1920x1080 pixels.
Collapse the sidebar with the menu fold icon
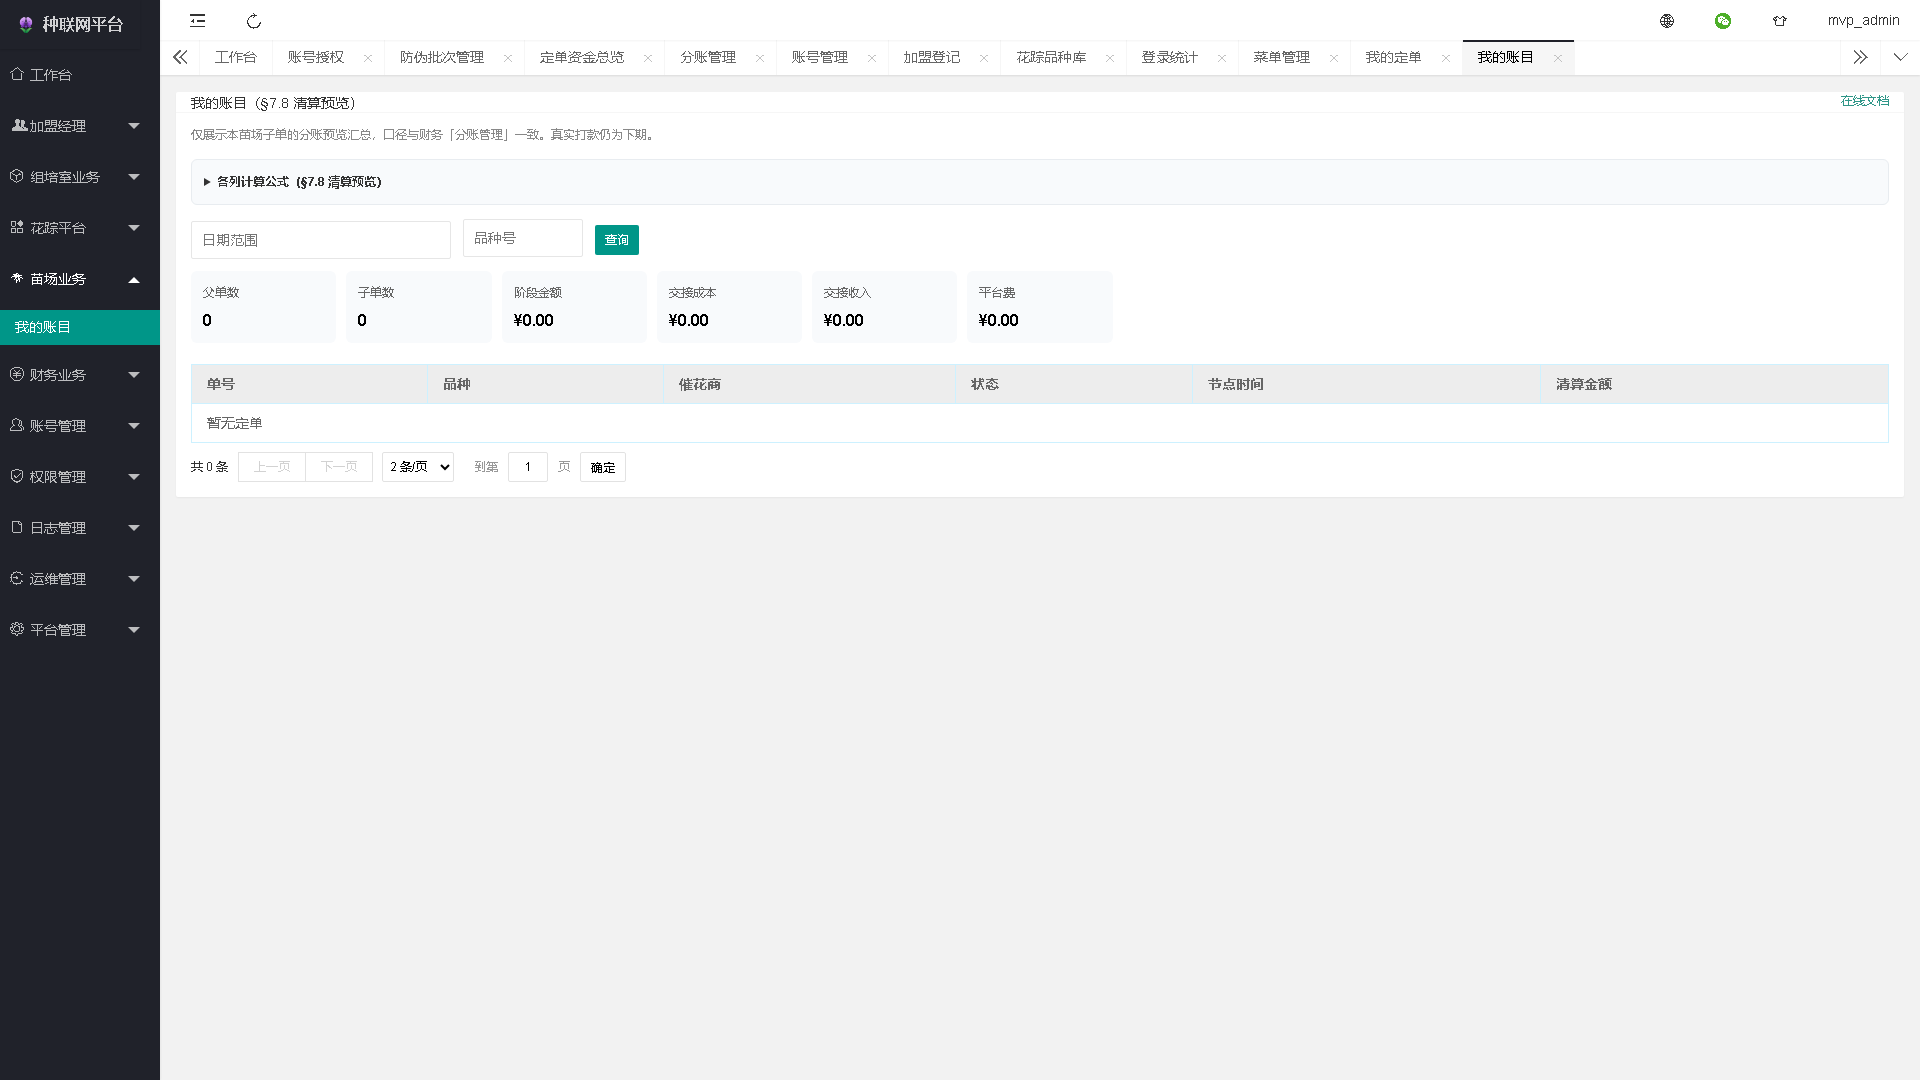coord(198,21)
